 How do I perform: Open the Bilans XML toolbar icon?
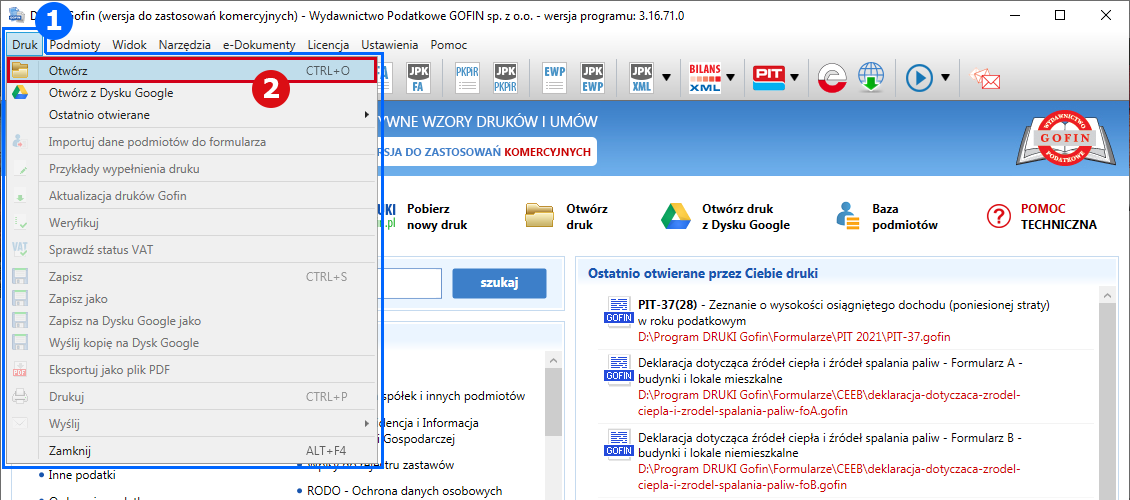coord(705,76)
